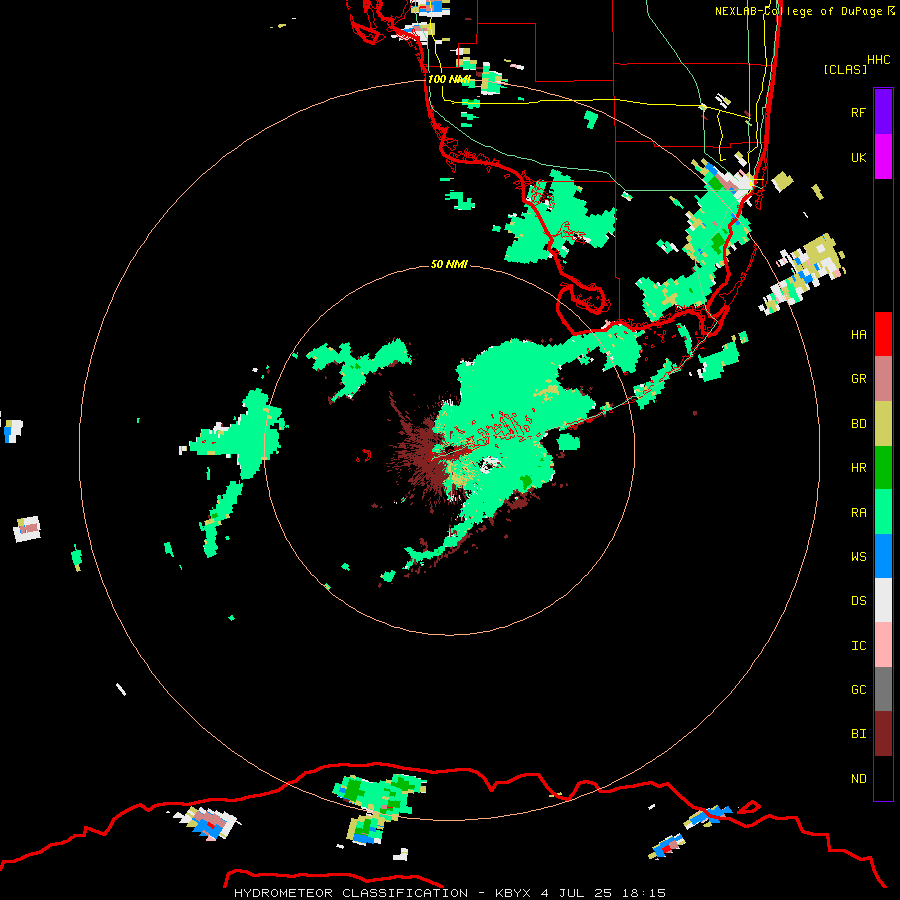Click the magenta UK legend color swatch

pyautogui.click(x=883, y=157)
